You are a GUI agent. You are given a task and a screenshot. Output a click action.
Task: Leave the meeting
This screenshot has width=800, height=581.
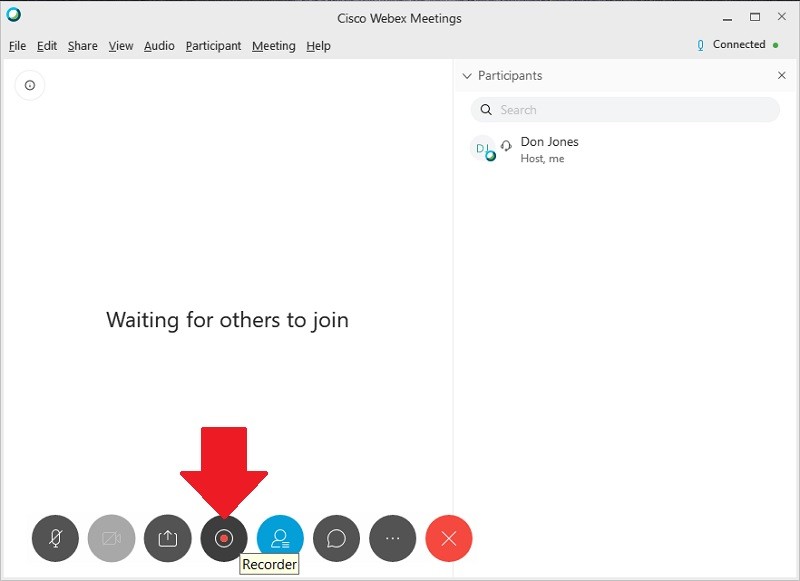pyautogui.click(x=449, y=538)
